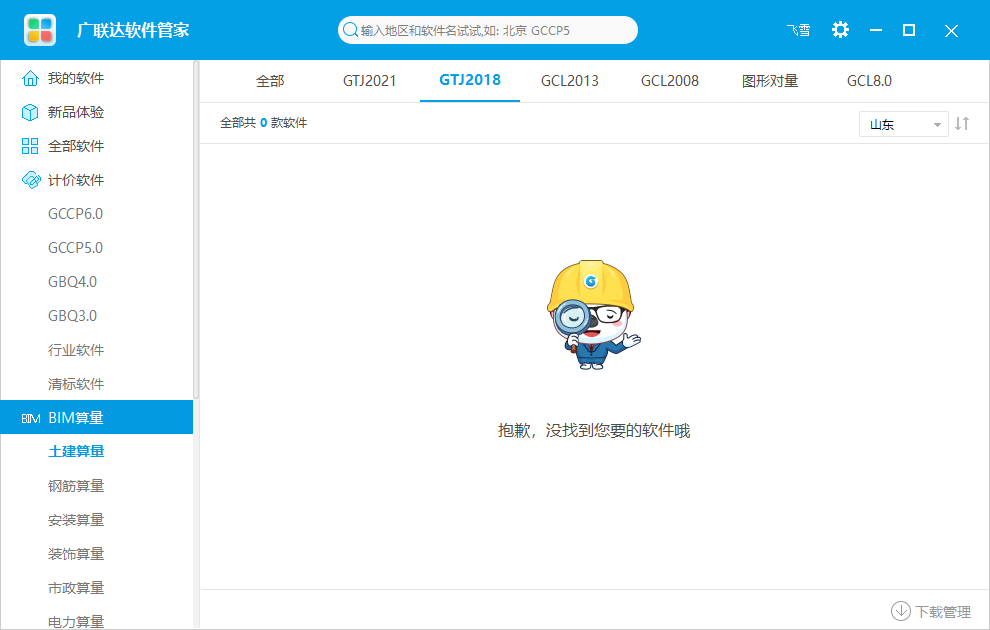The height and width of the screenshot is (630, 990).
Task: Click the search magnifier icon
Action: point(350,30)
